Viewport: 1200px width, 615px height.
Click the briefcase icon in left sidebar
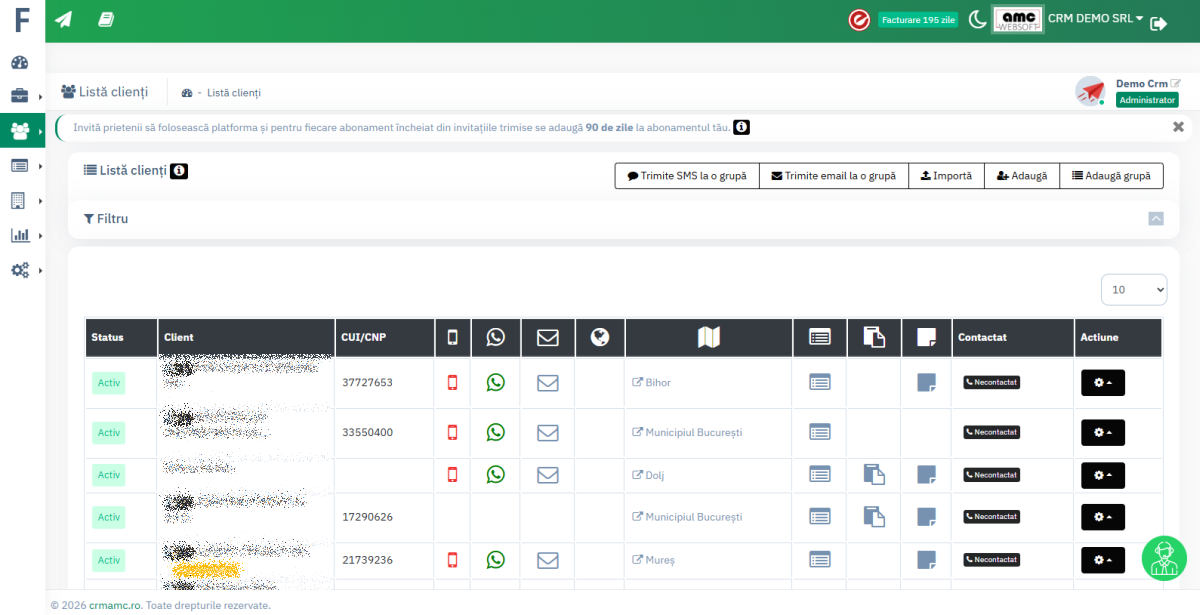20,96
